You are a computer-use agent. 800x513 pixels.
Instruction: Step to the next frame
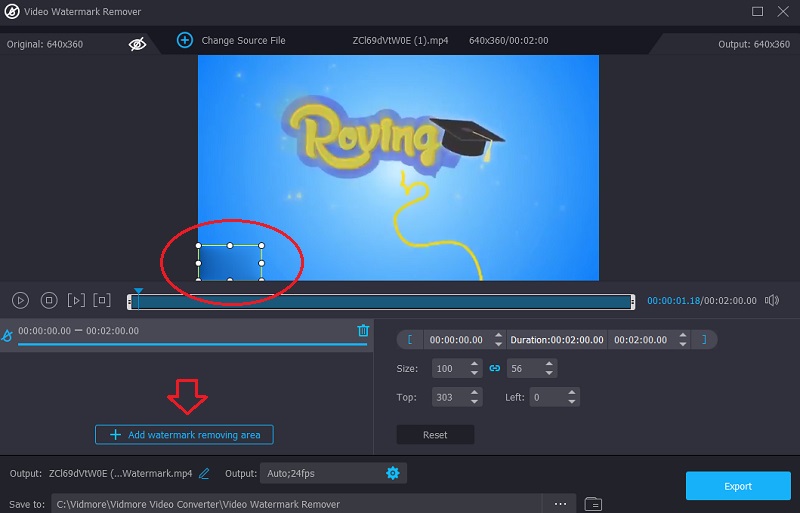click(x=76, y=300)
